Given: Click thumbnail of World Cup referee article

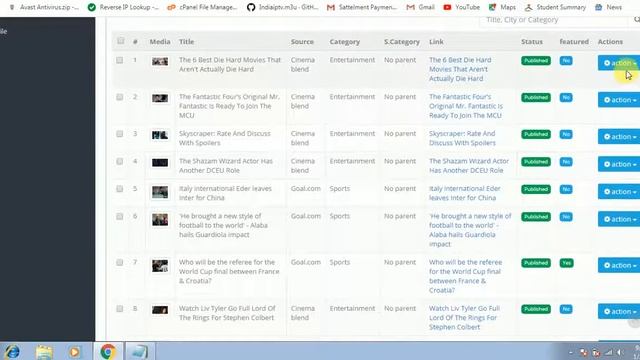Looking at the screenshot, I should pos(160,266).
